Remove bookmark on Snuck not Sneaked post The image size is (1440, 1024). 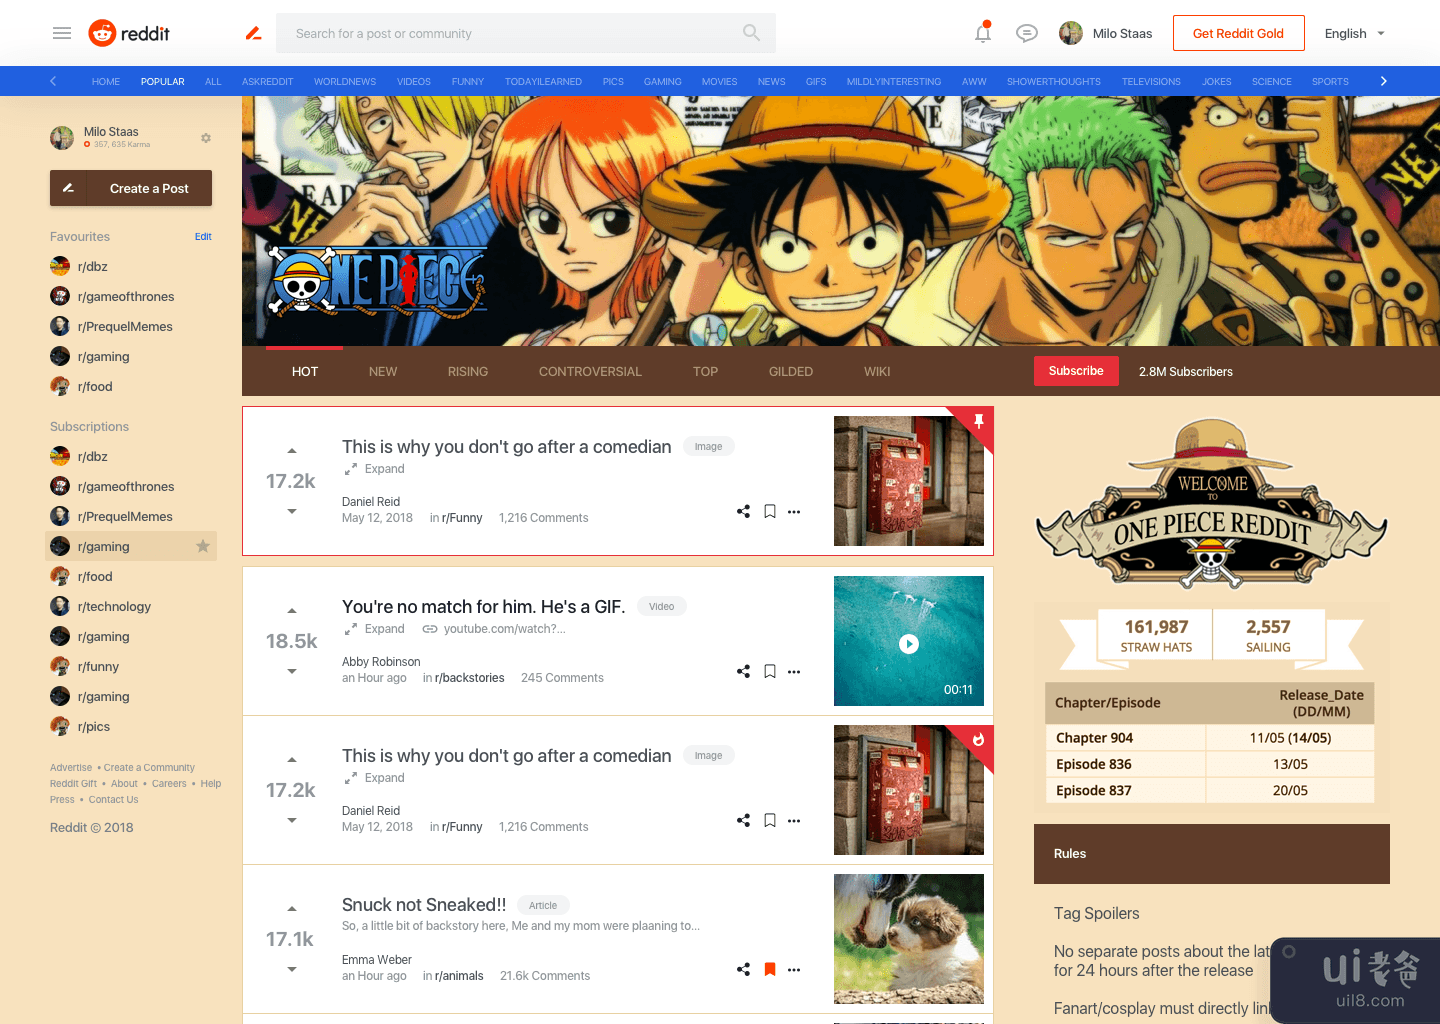[770, 969]
